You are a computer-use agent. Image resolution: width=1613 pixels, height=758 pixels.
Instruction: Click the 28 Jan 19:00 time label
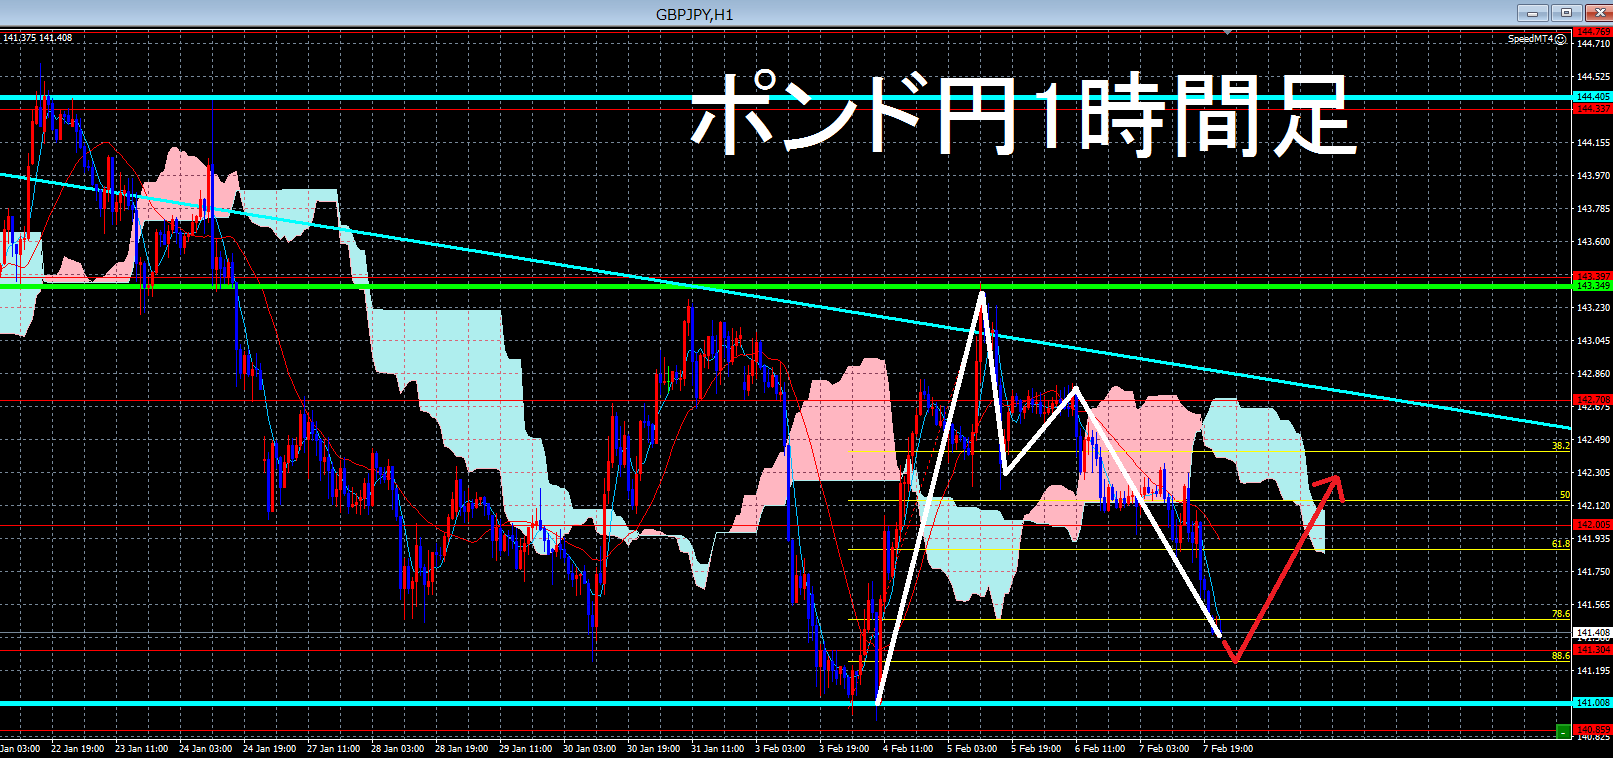(461, 749)
